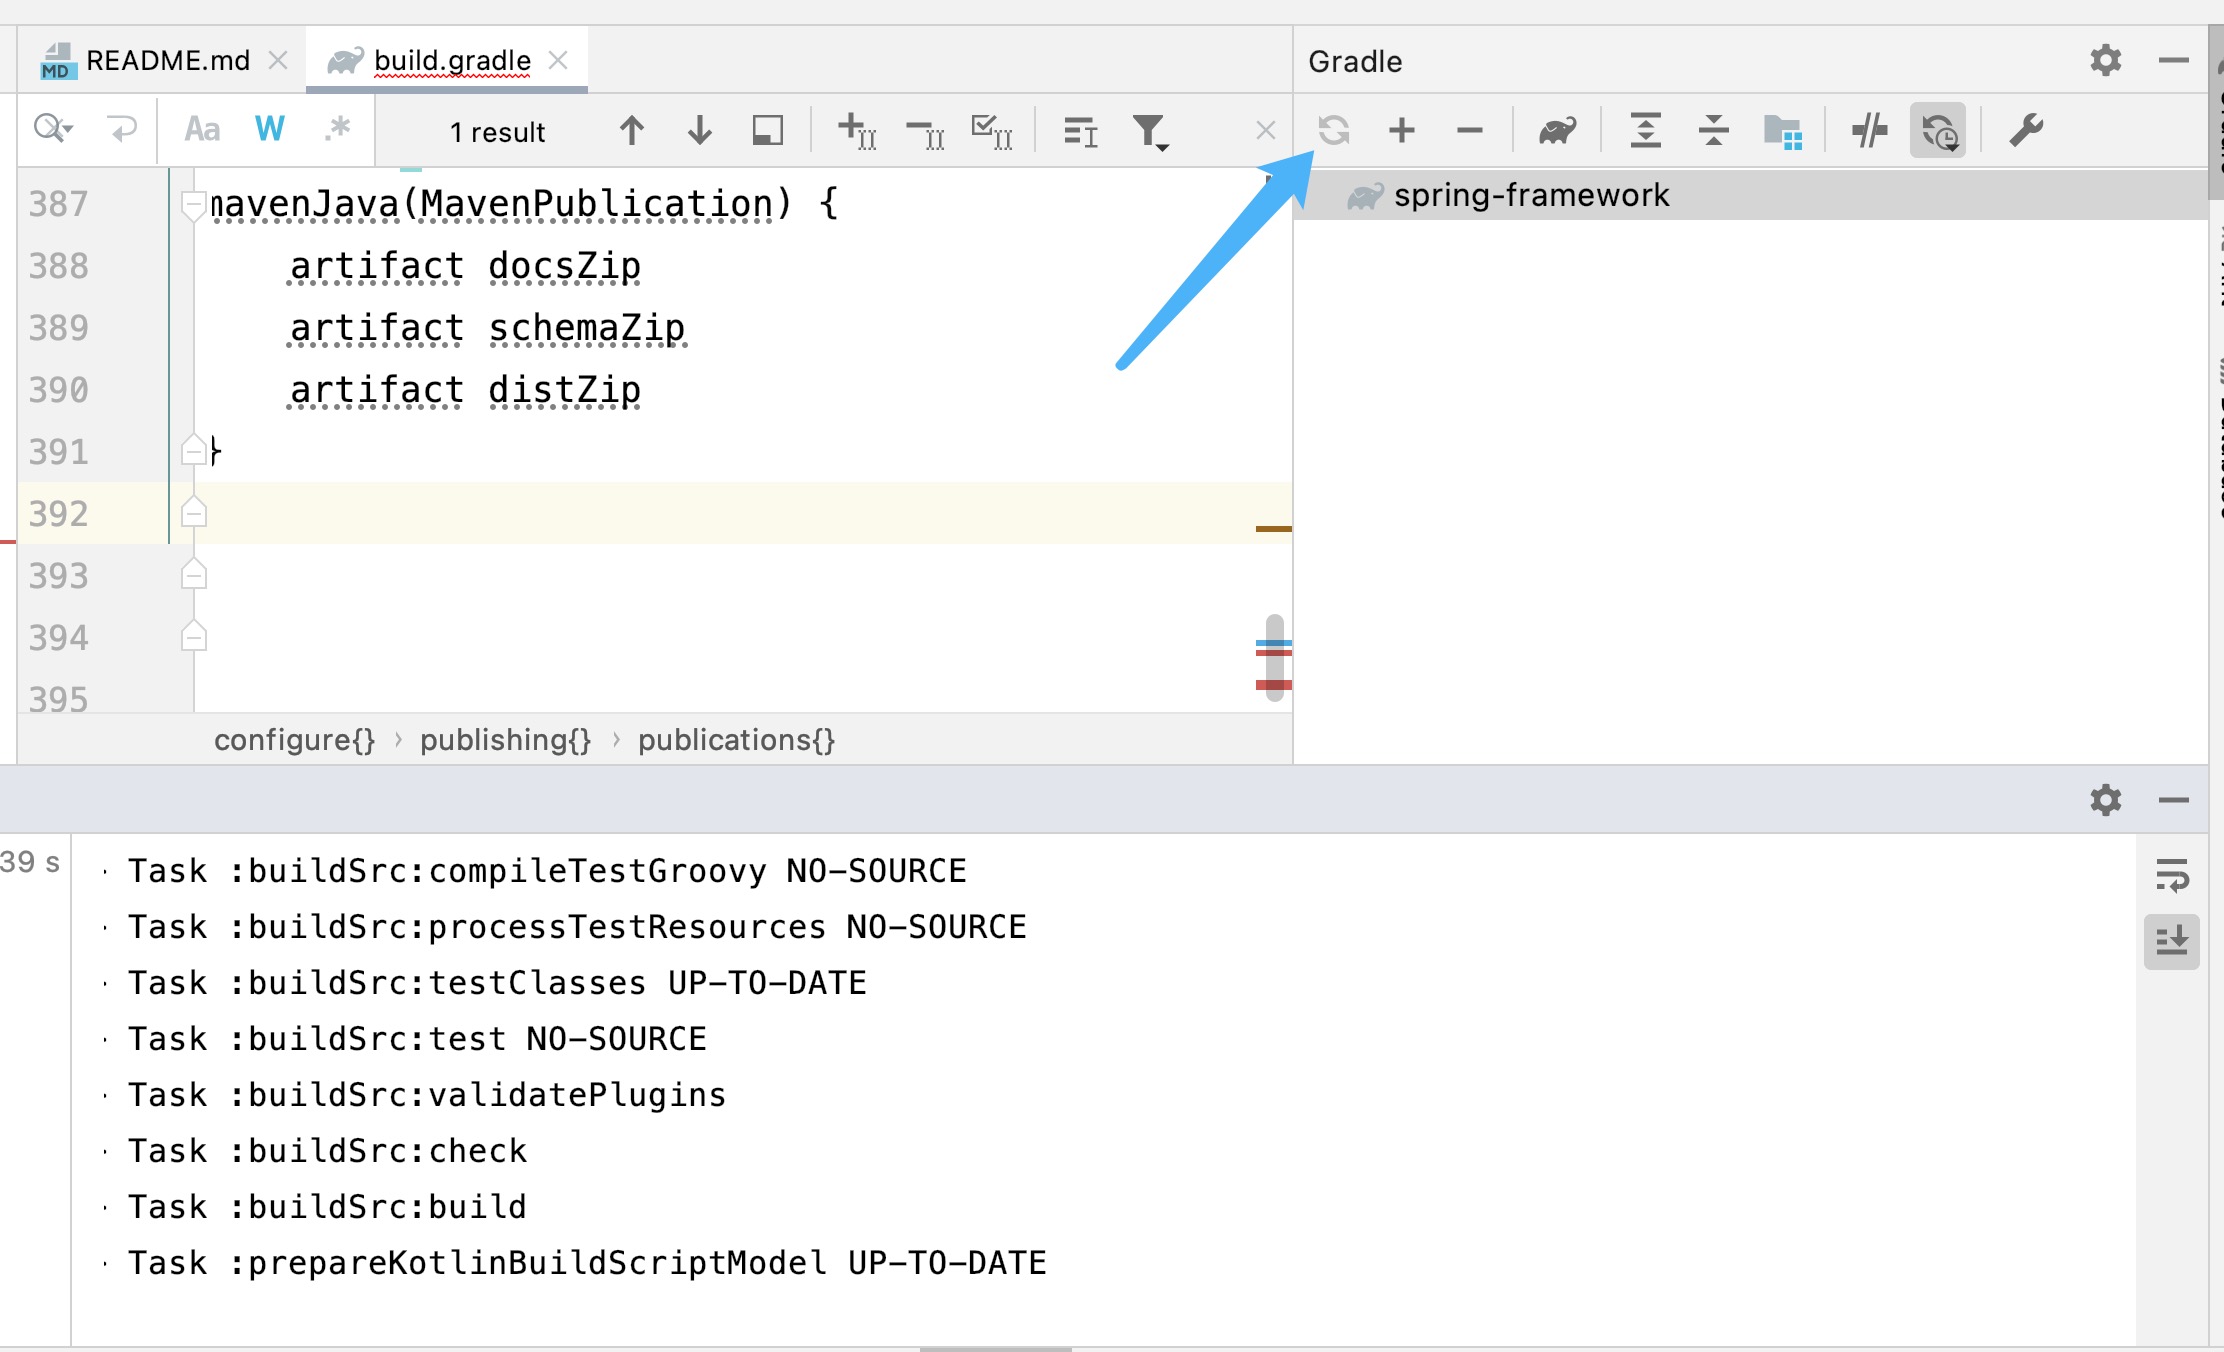Toggle soft-wrap in build output
This screenshot has width=2224, height=1352.
click(x=2172, y=876)
